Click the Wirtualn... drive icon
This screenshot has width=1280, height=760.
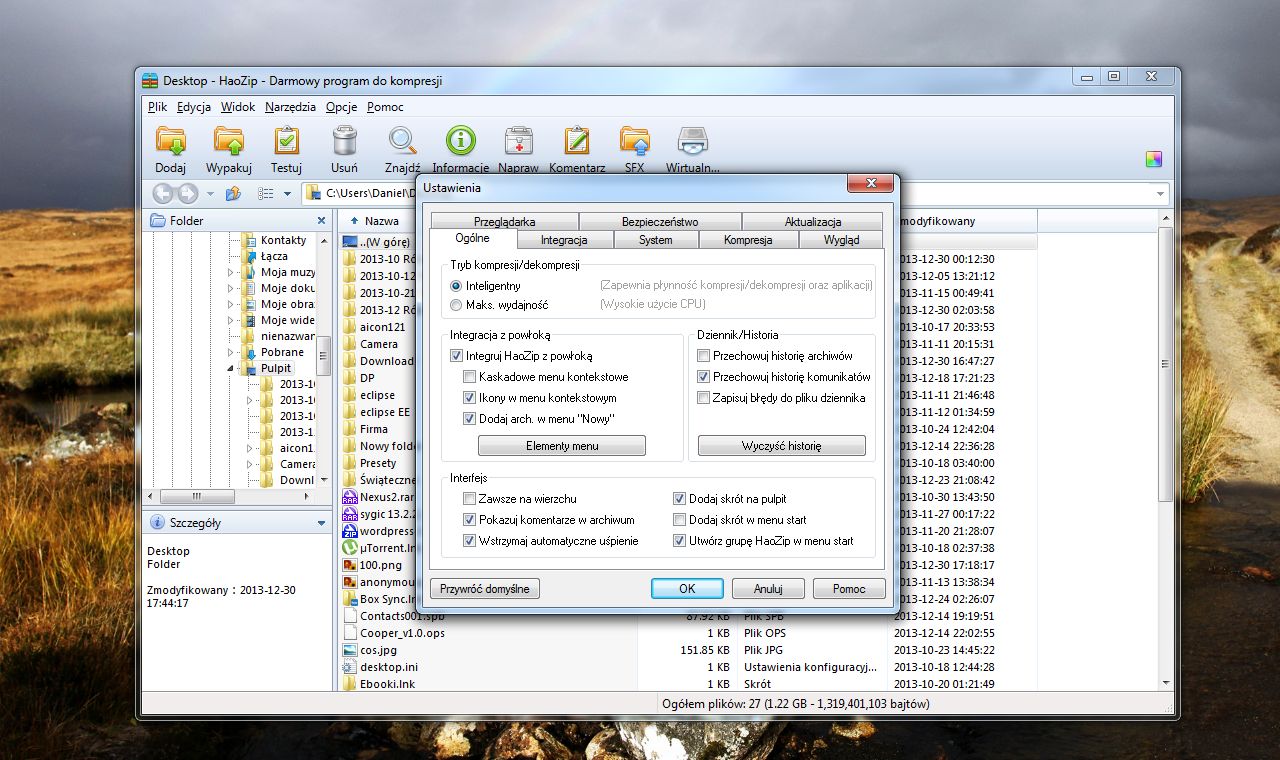coord(693,141)
